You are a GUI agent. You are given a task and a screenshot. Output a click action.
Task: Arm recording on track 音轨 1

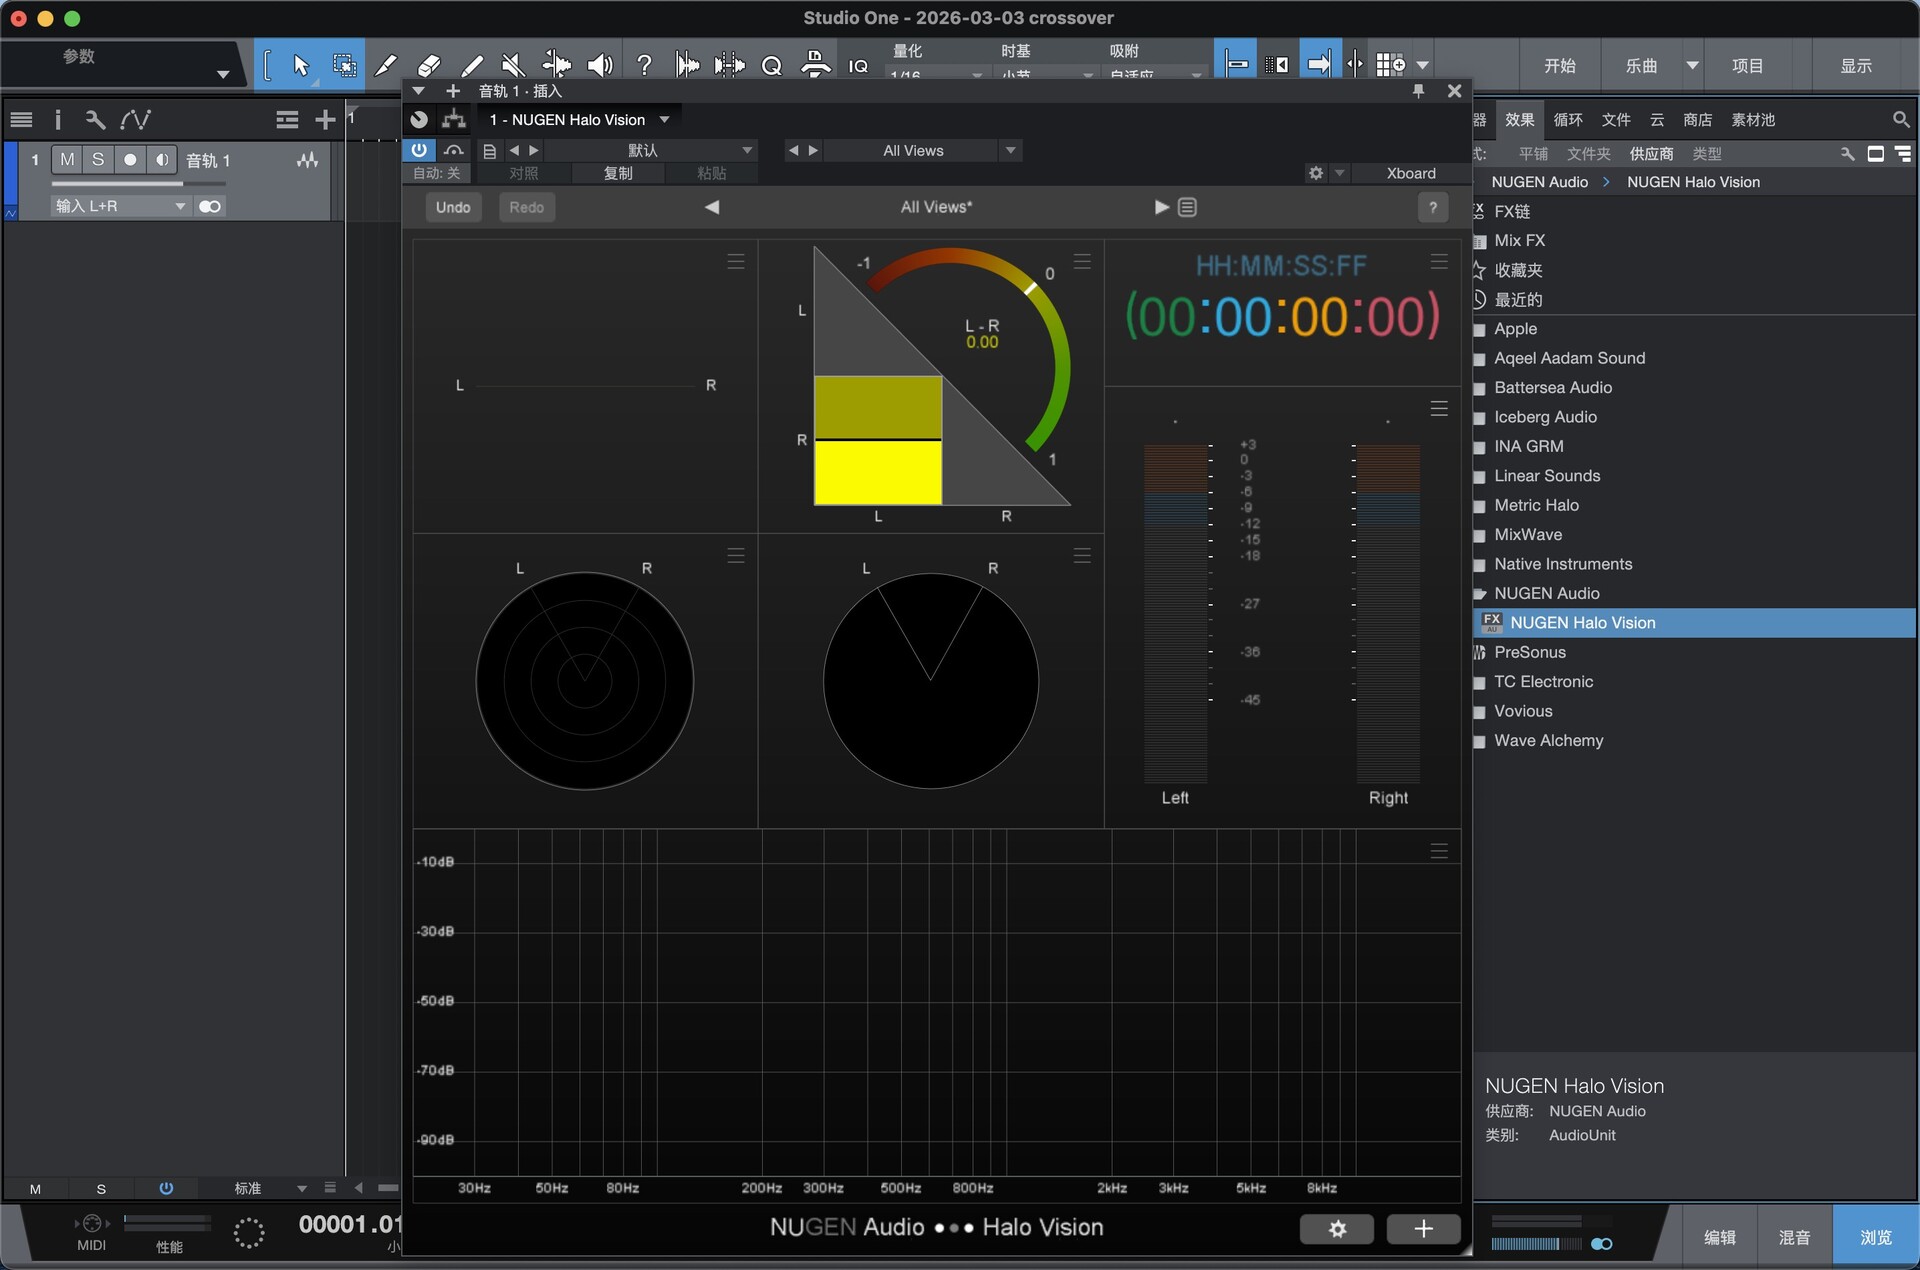click(130, 159)
